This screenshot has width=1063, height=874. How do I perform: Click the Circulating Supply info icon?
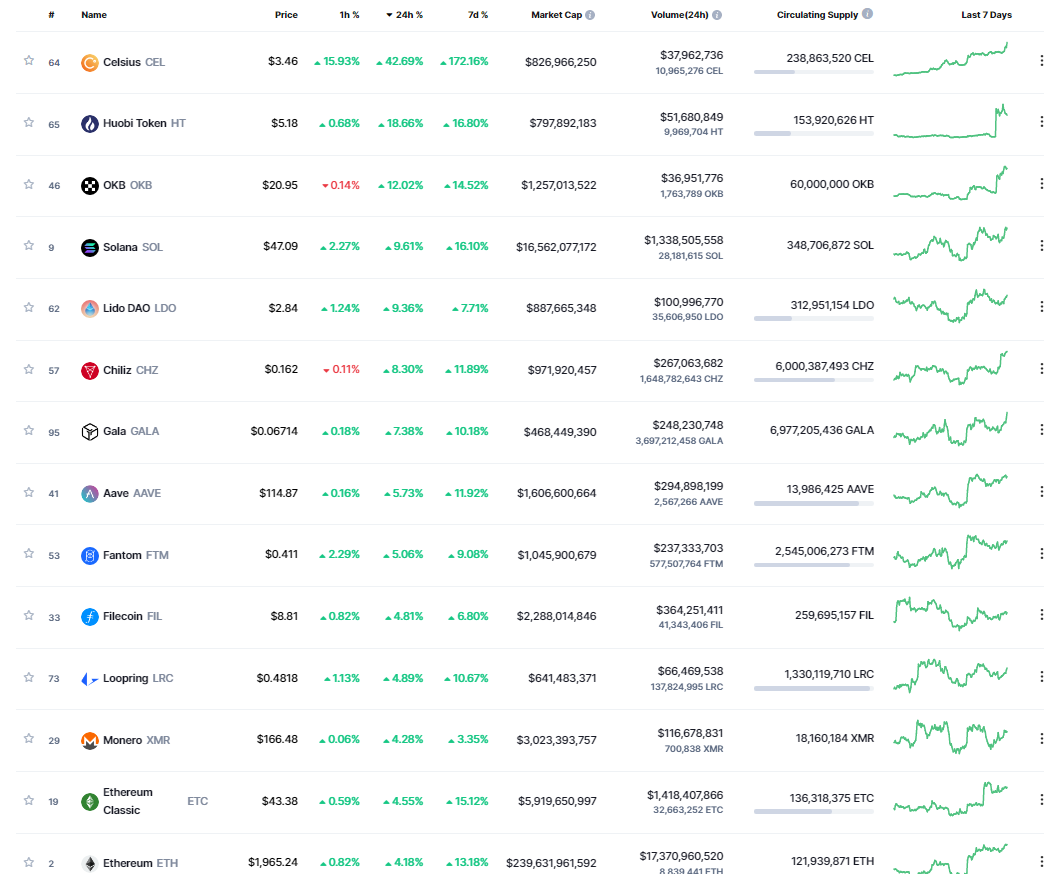[x=867, y=14]
